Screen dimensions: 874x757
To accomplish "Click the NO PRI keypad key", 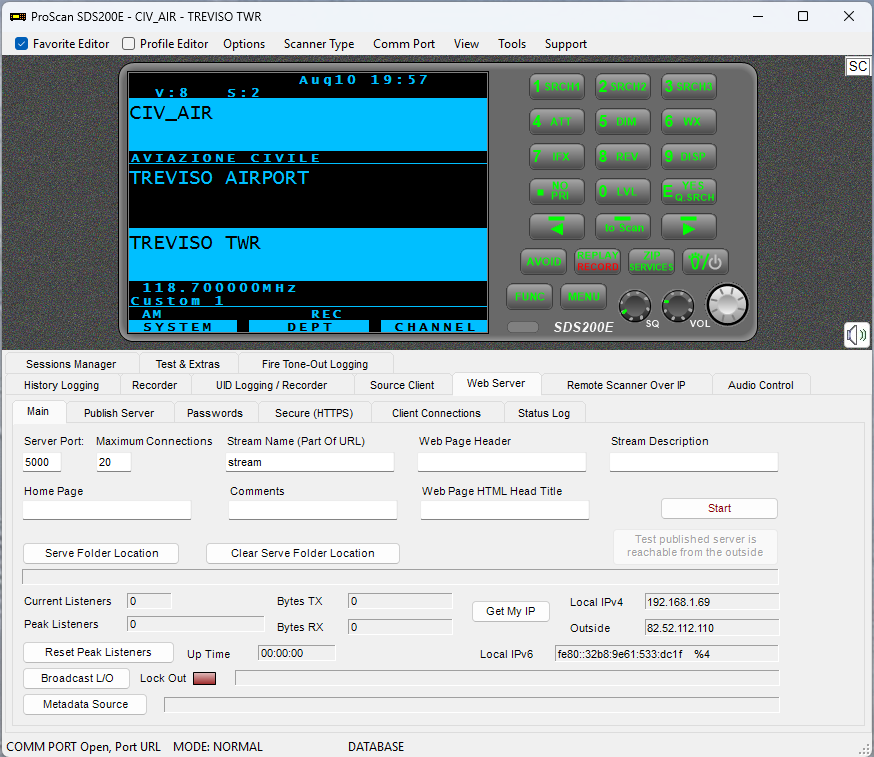I will 556,192.
